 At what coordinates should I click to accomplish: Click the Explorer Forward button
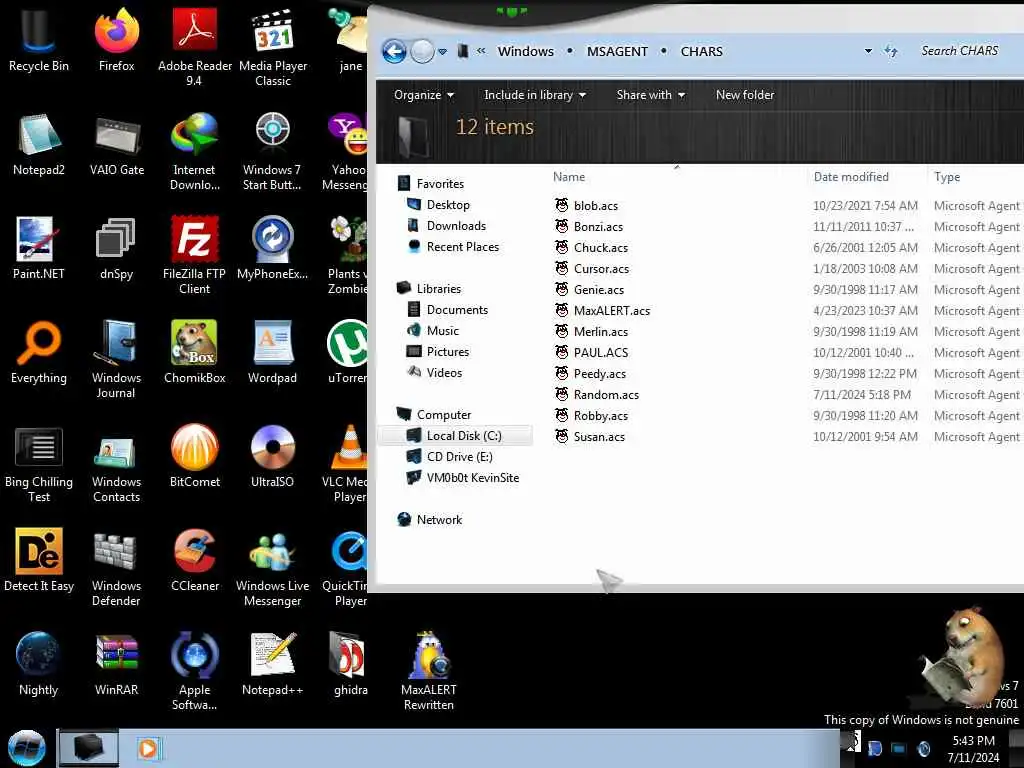coord(422,51)
